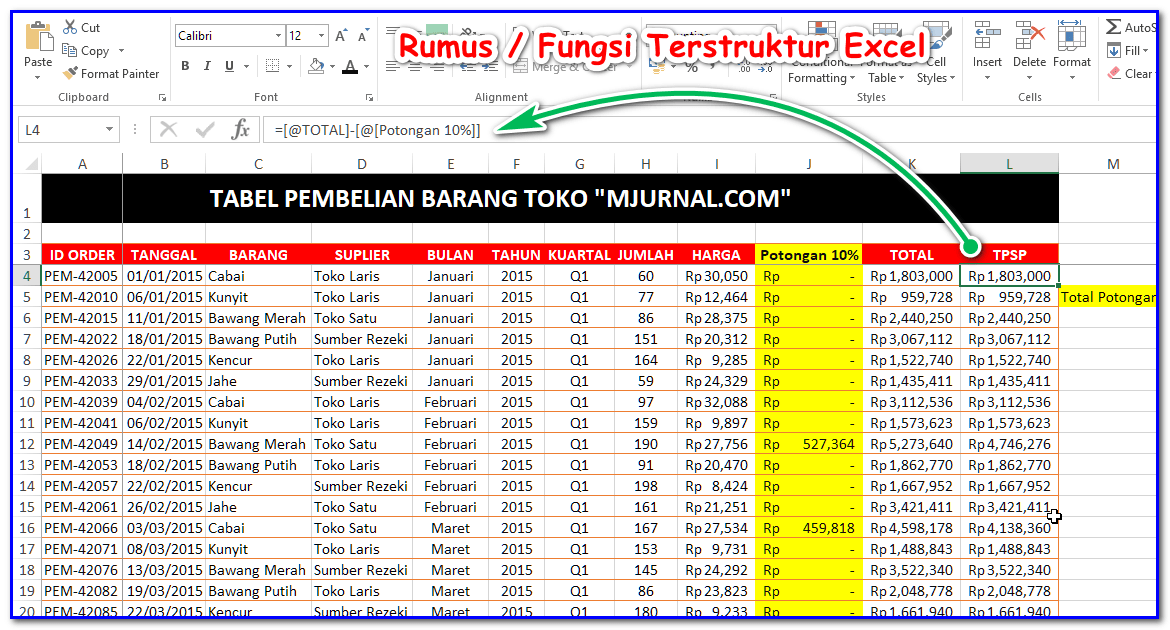
Task: Click the TPSP heading cell
Action: (1010, 255)
